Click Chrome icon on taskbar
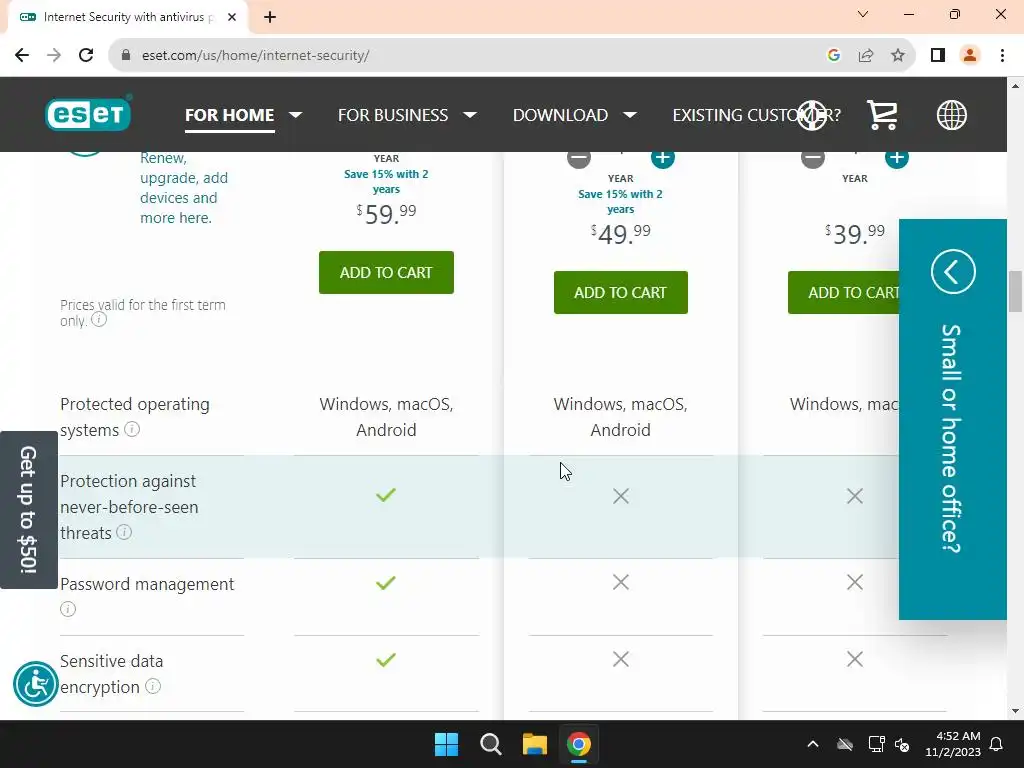Viewport: 1024px width, 768px height. [579, 744]
